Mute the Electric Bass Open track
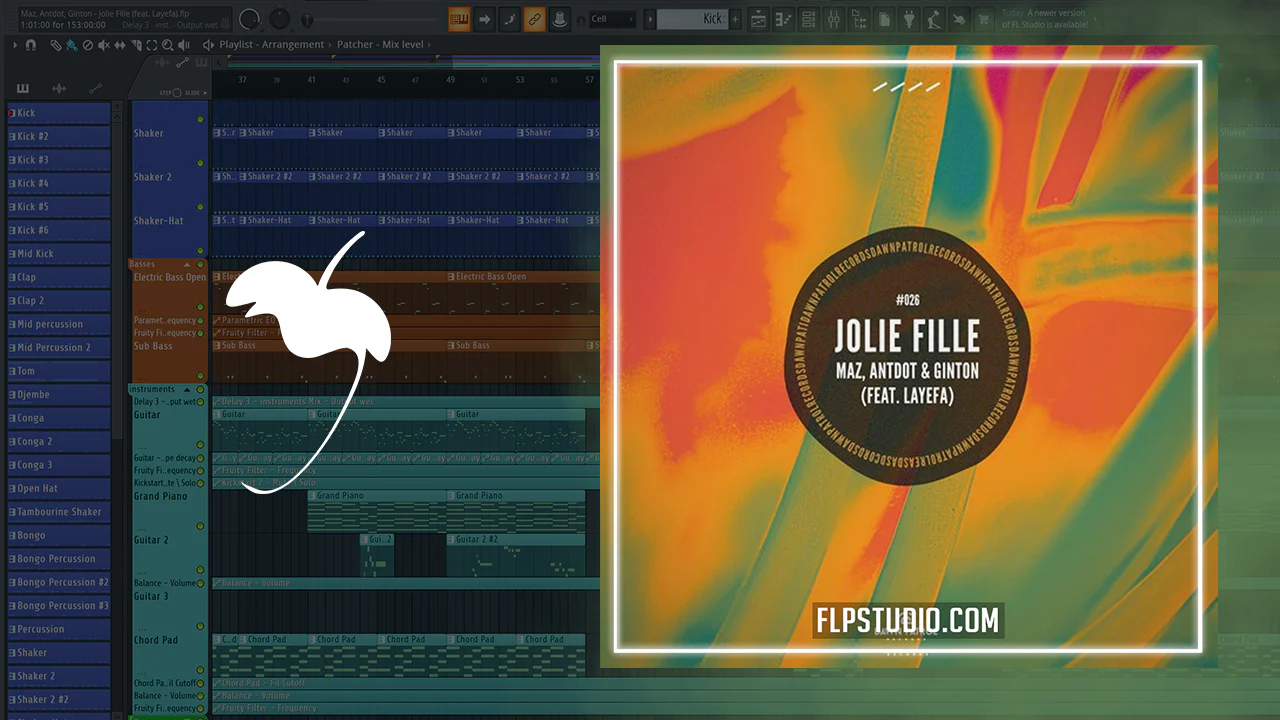 click(200, 307)
